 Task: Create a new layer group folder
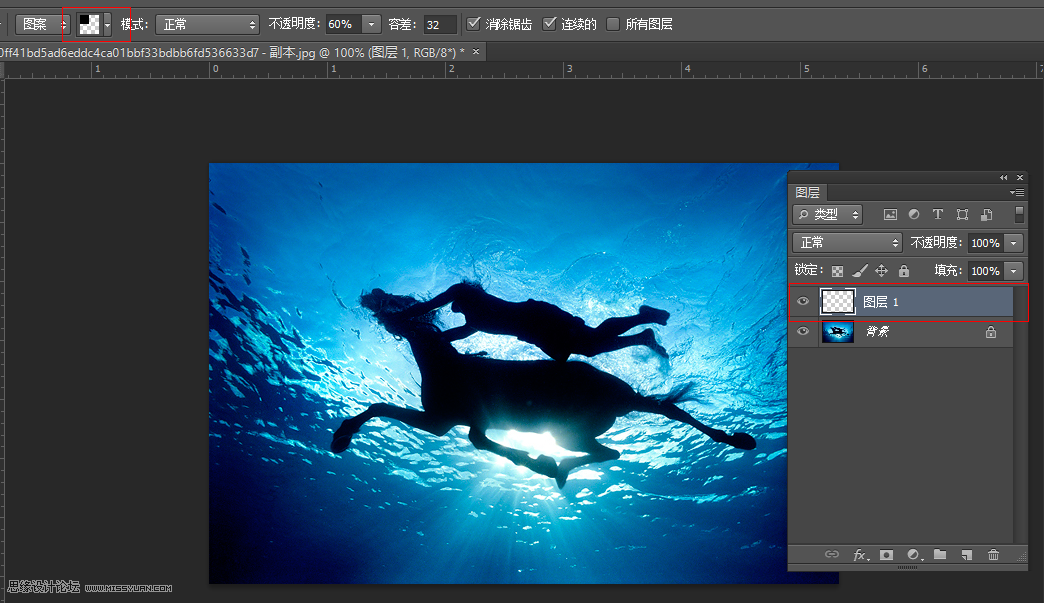939,555
